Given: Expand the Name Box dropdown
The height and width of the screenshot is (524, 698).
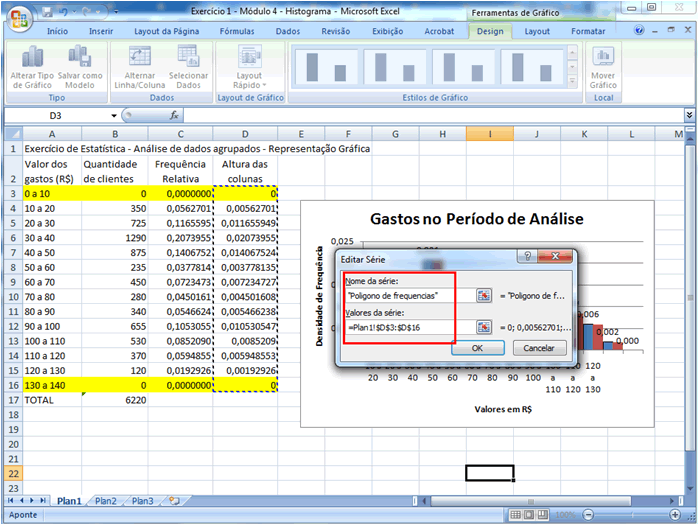Looking at the screenshot, I should click(x=114, y=116).
